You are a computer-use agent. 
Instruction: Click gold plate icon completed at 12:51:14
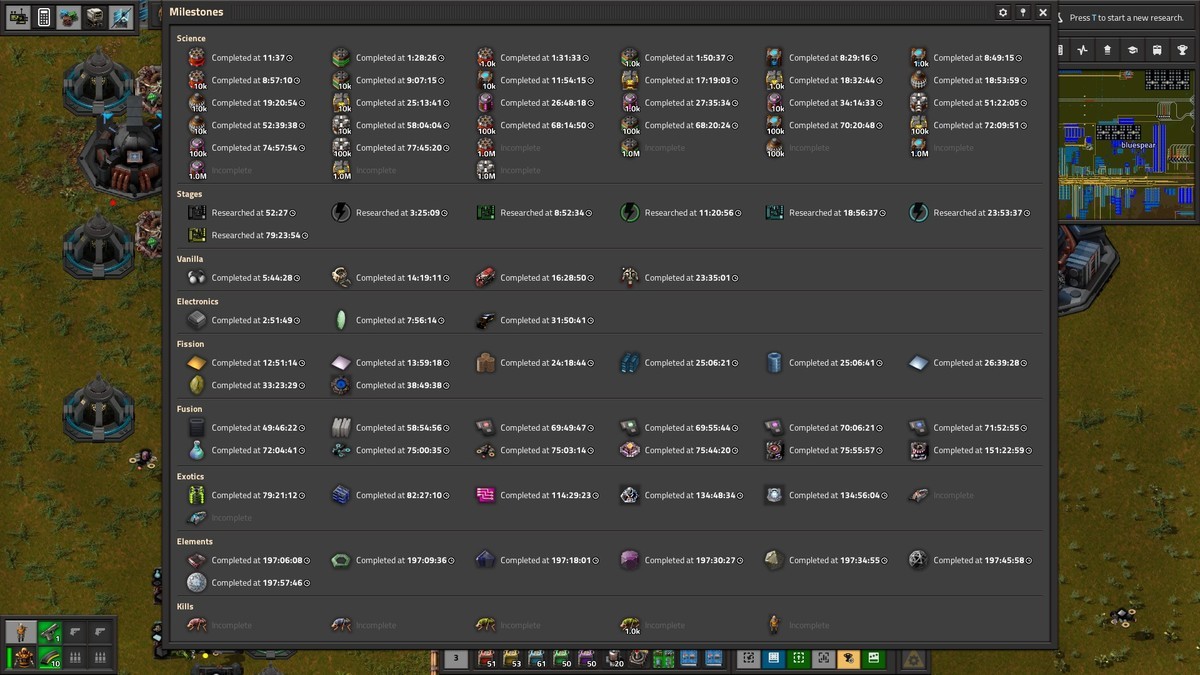coord(197,363)
